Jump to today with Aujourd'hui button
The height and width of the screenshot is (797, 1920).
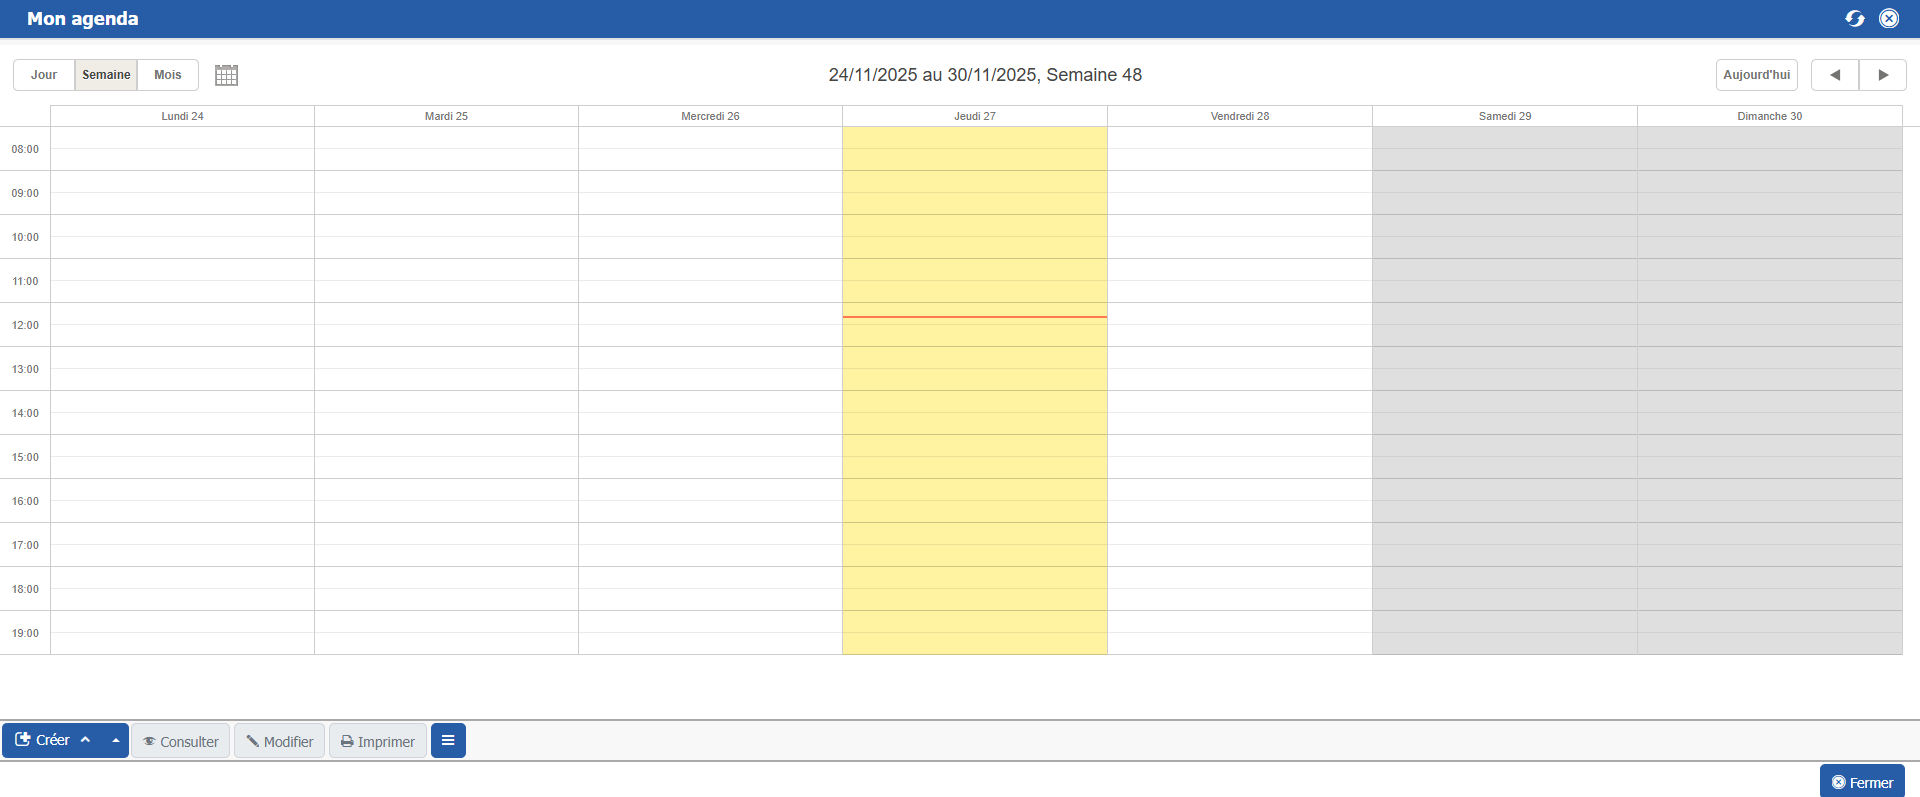coord(1756,75)
